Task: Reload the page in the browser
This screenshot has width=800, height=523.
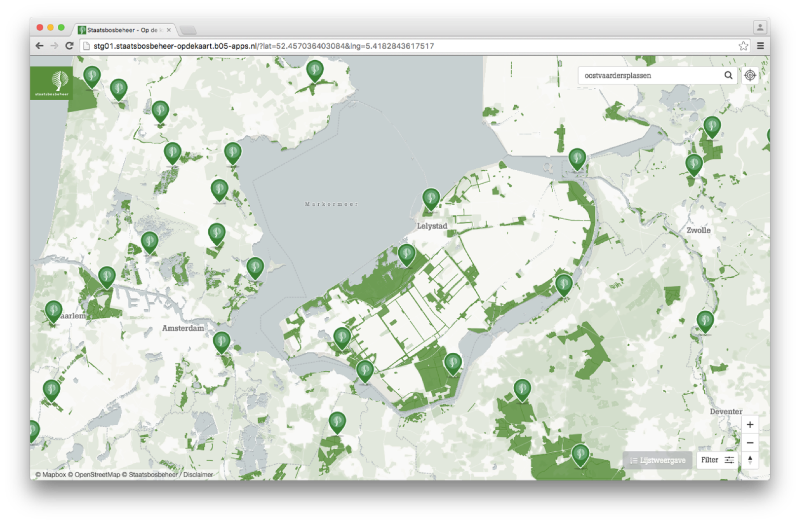Action: click(x=69, y=46)
